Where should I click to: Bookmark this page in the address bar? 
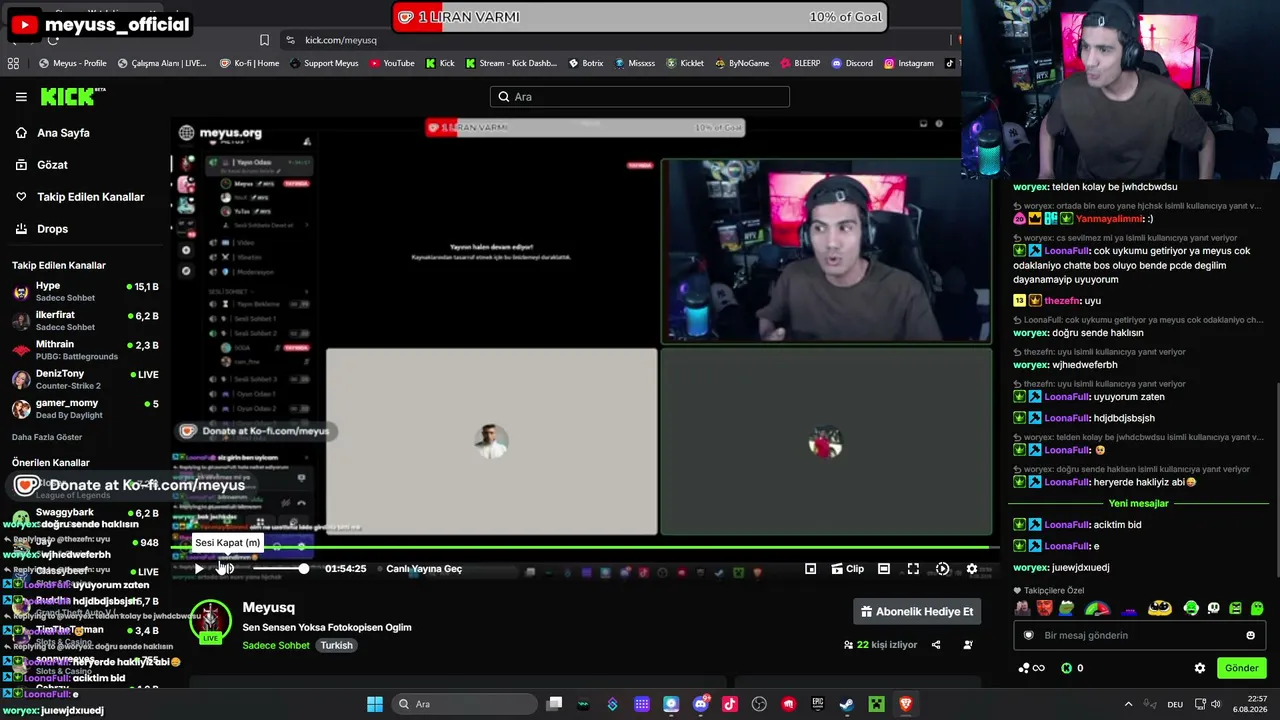point(264,40)
